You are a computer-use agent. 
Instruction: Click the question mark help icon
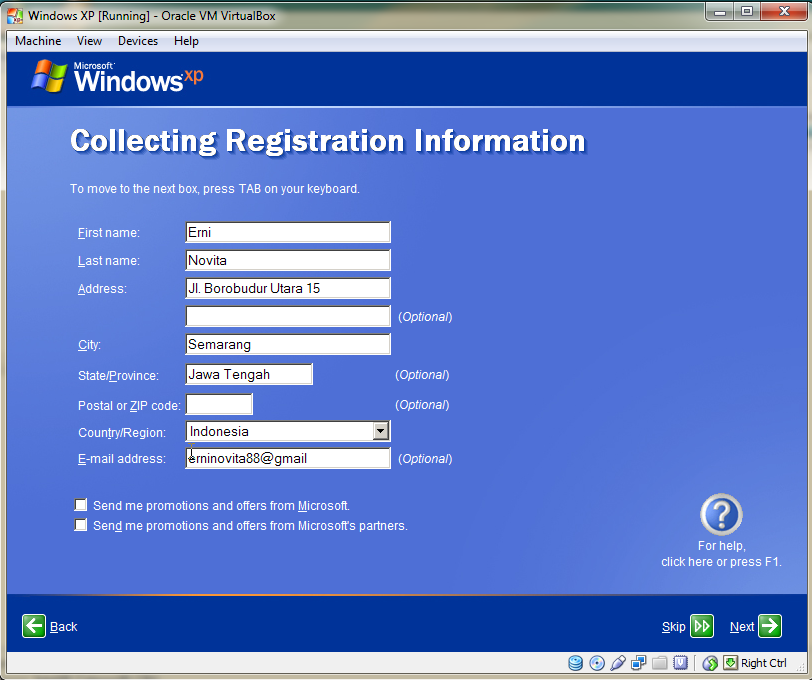click(721, 514)
